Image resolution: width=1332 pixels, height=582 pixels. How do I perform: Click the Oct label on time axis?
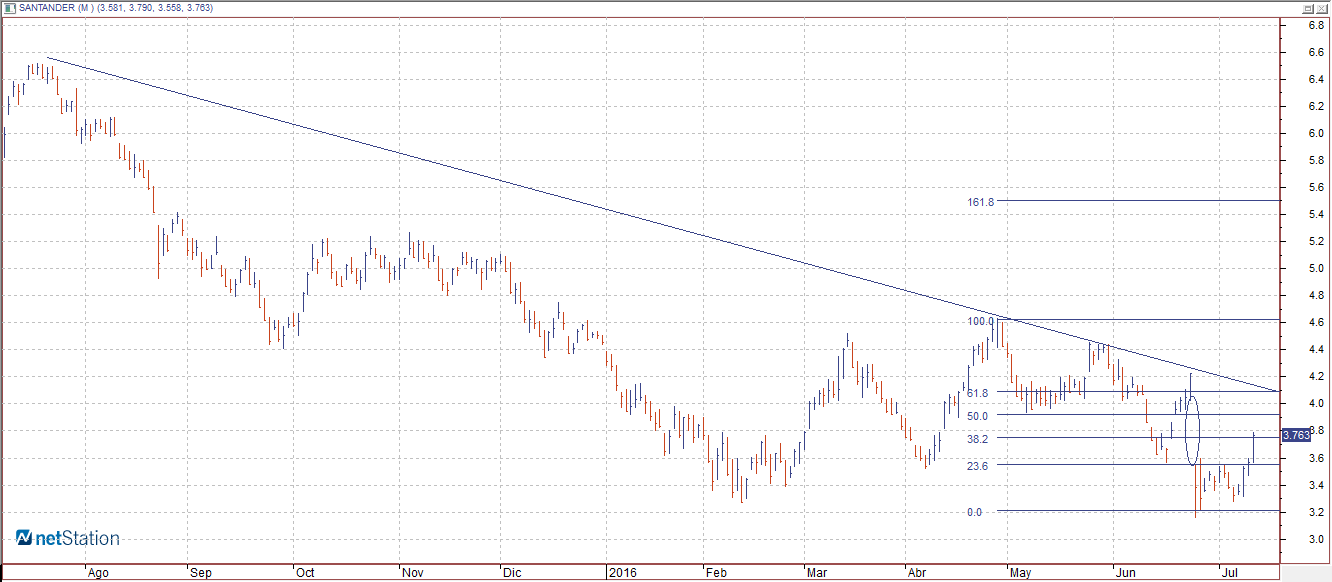304,574
